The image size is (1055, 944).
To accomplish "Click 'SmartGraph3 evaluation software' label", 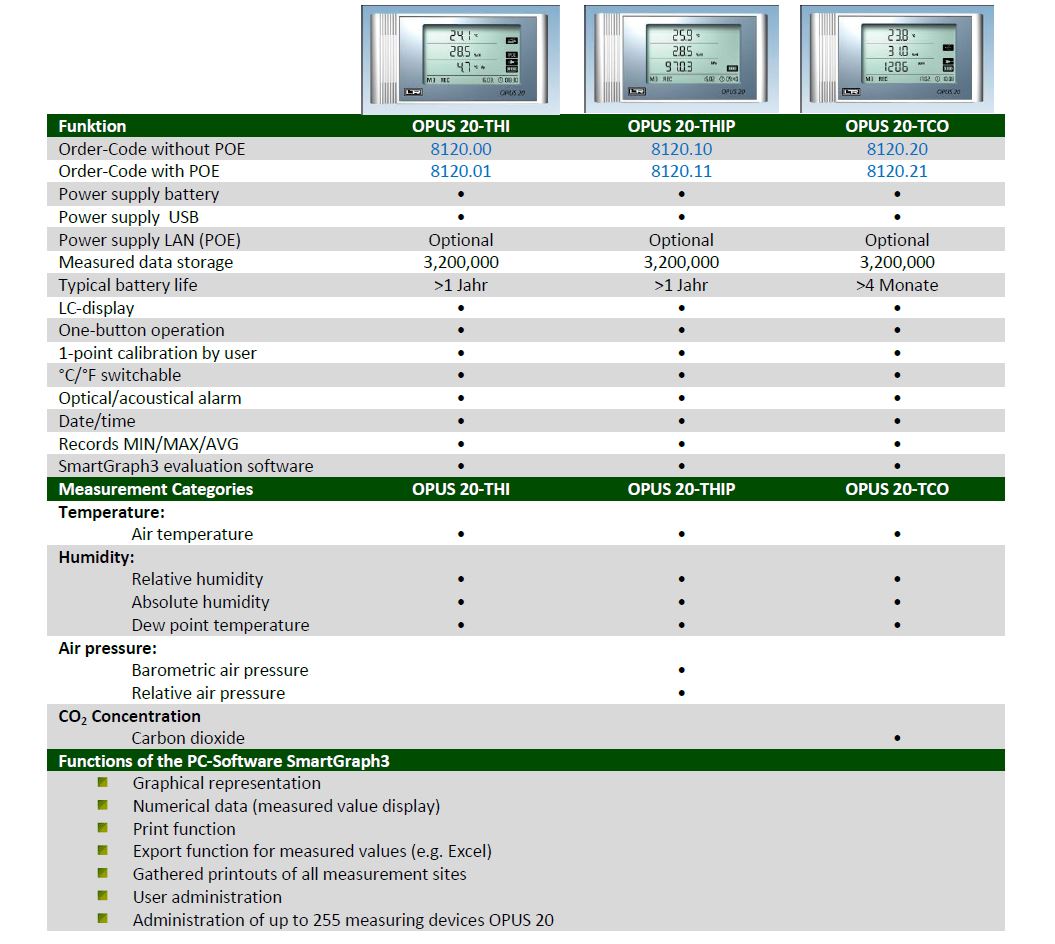I will point(186,466).
